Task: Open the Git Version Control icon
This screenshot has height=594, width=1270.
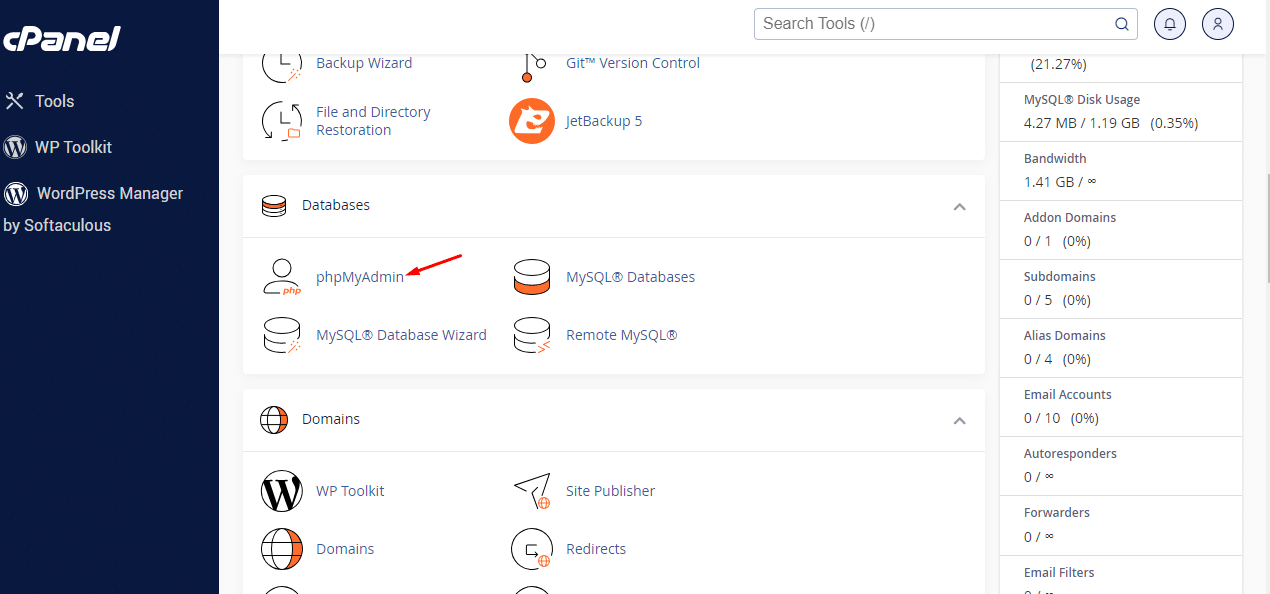Action: pos(532,64)
